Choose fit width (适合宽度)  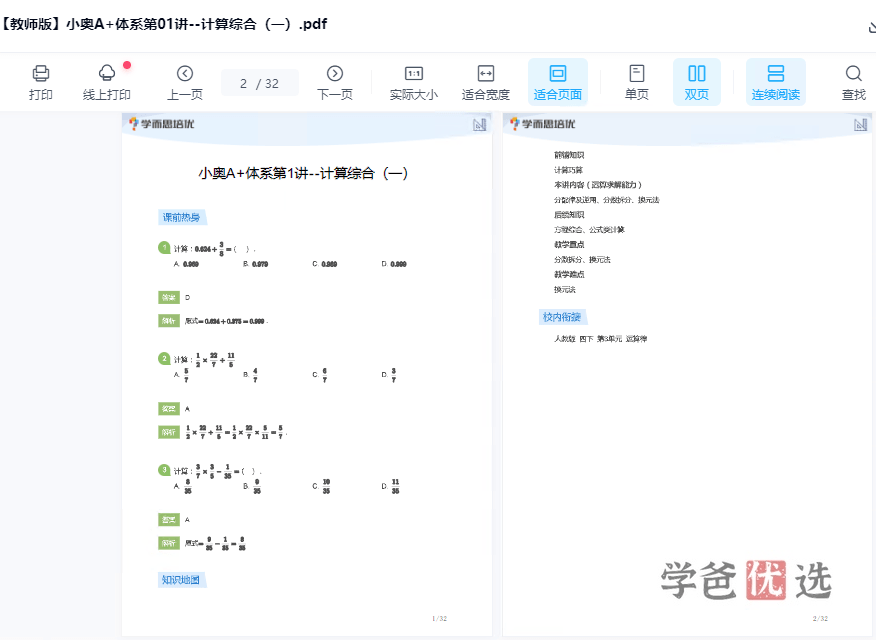[x=485, y=82]
